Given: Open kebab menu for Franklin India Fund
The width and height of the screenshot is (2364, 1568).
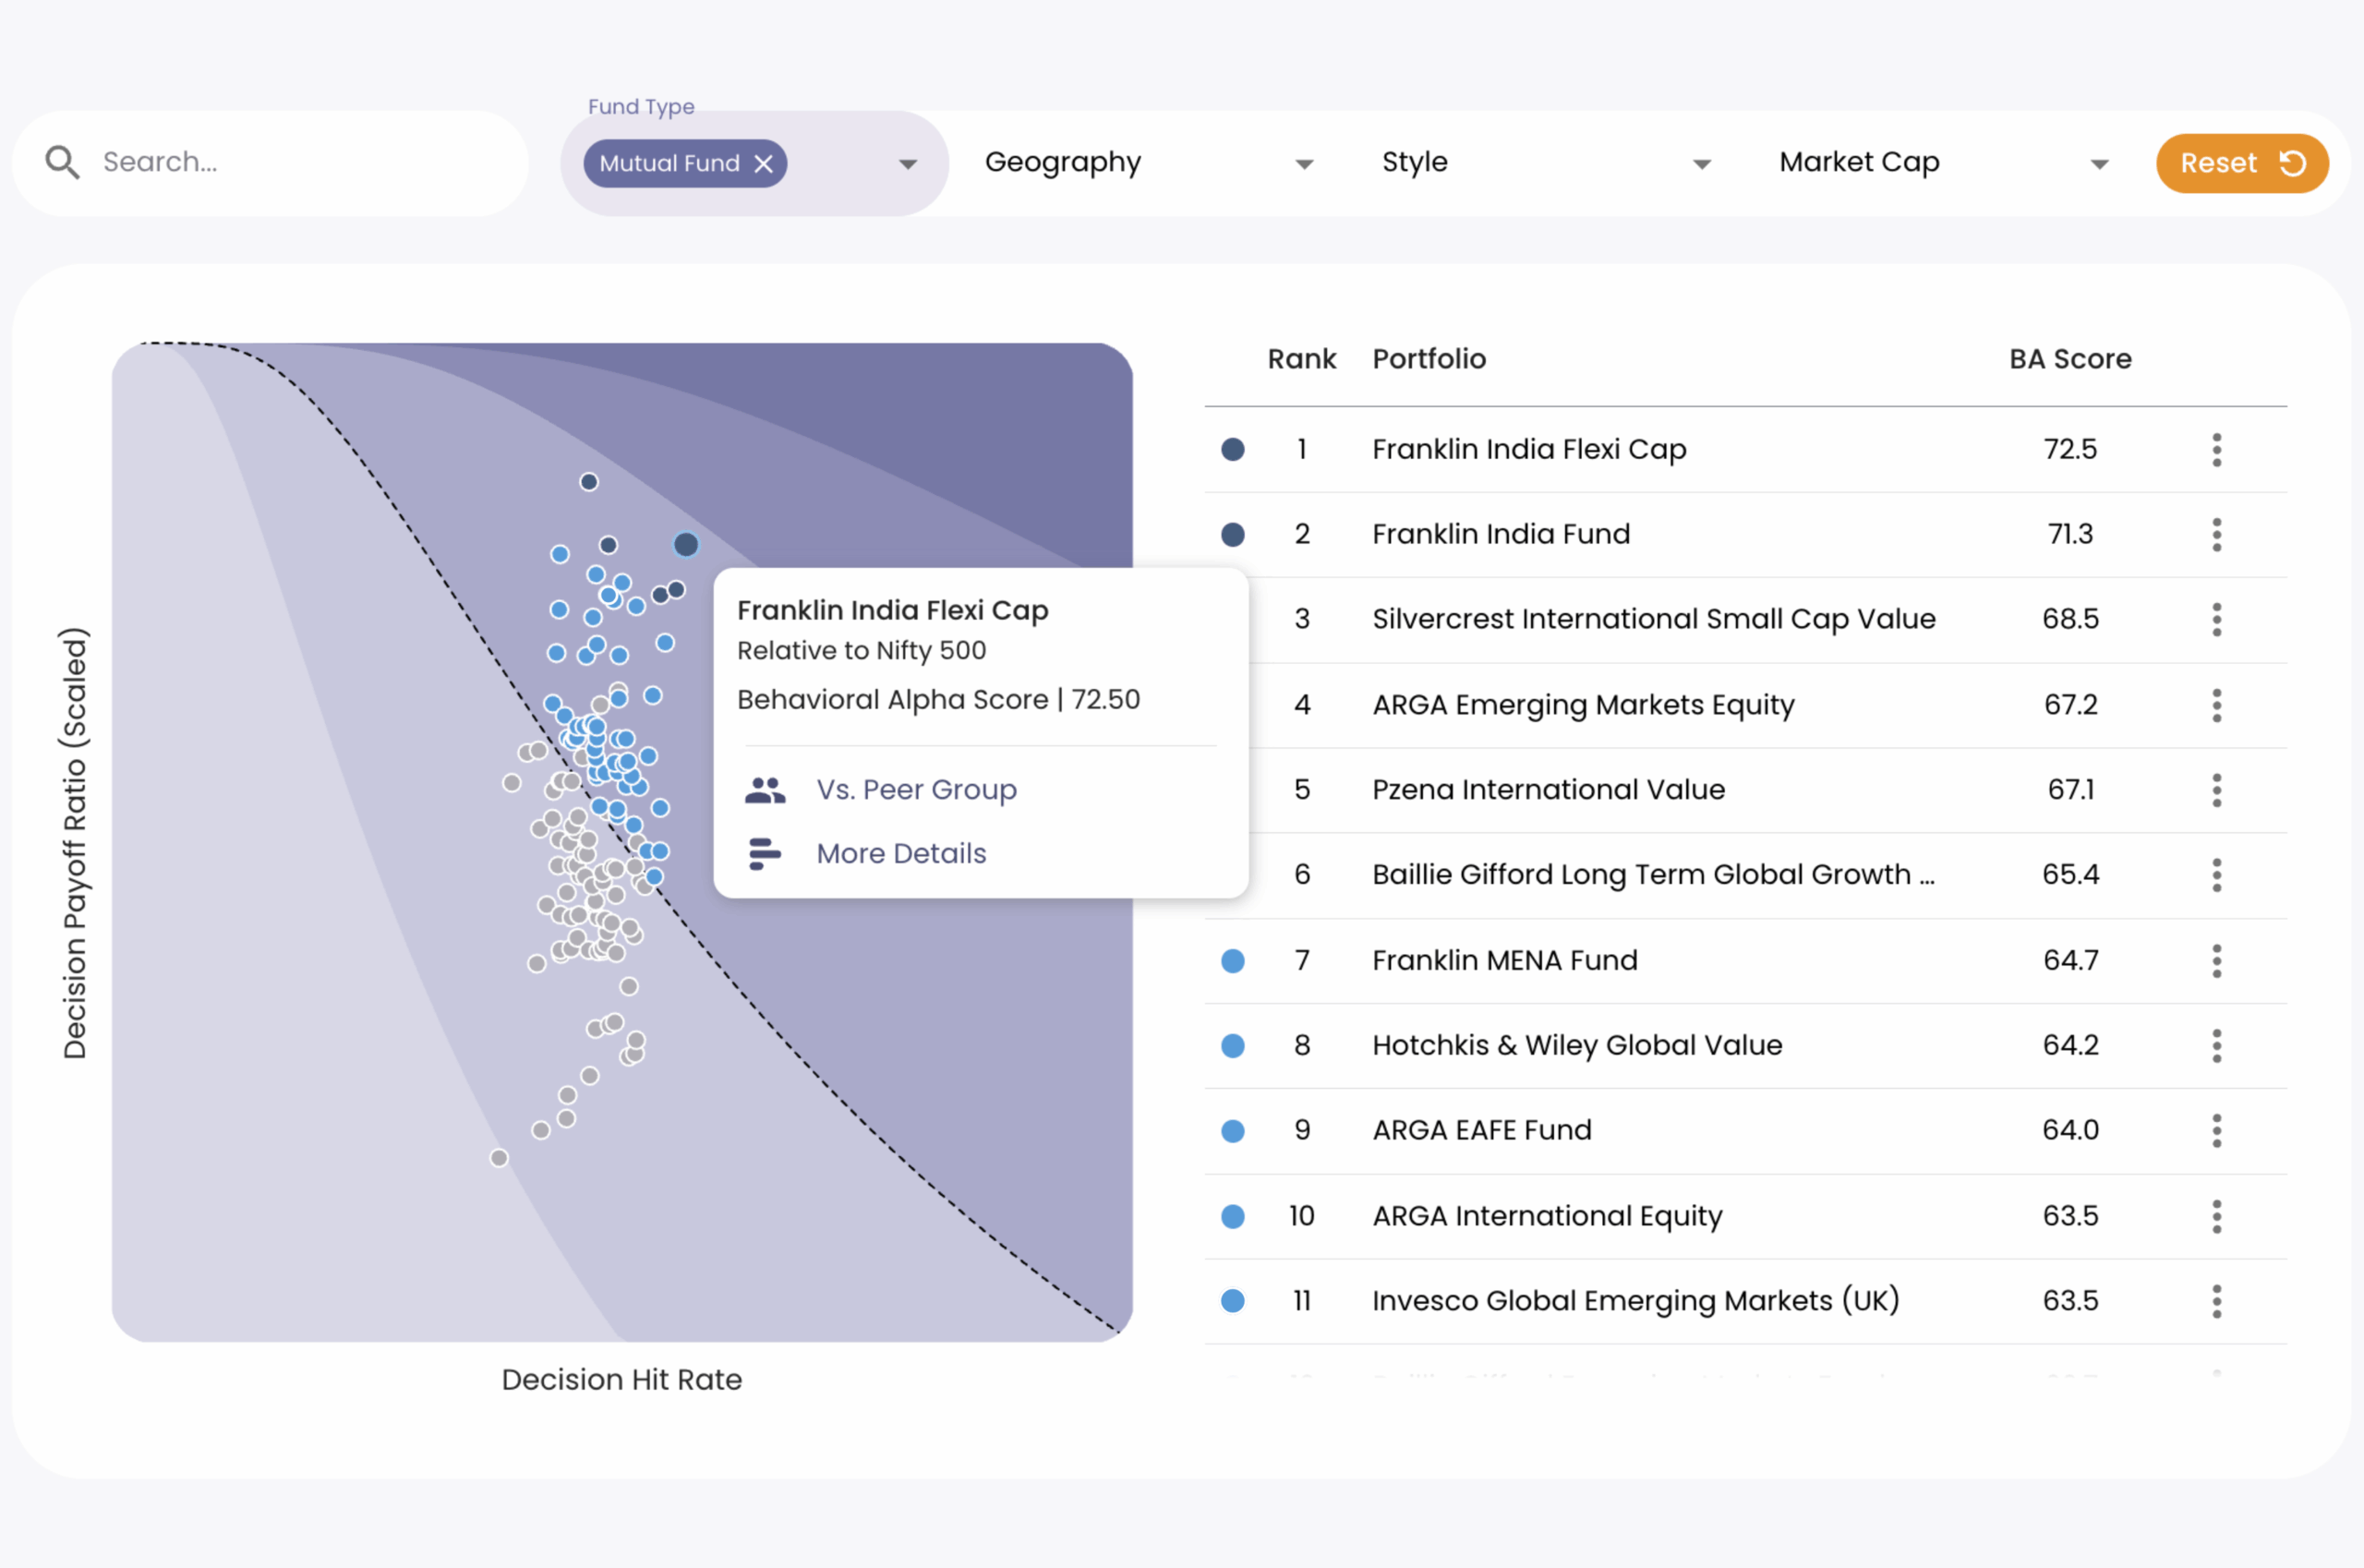Looking at the screenshot, I should (2216, 535).
